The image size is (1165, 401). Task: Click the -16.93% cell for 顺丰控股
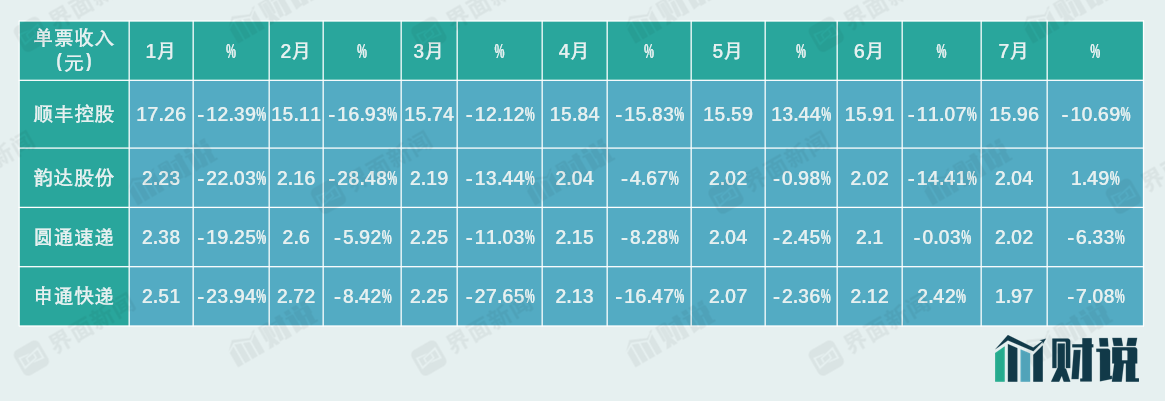362,114
